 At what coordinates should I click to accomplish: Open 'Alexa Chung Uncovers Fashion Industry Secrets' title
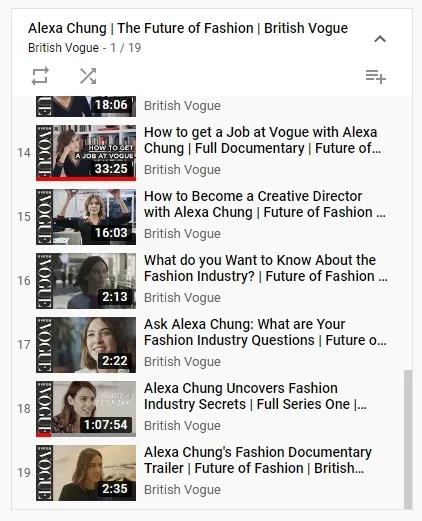pos(255,396)
